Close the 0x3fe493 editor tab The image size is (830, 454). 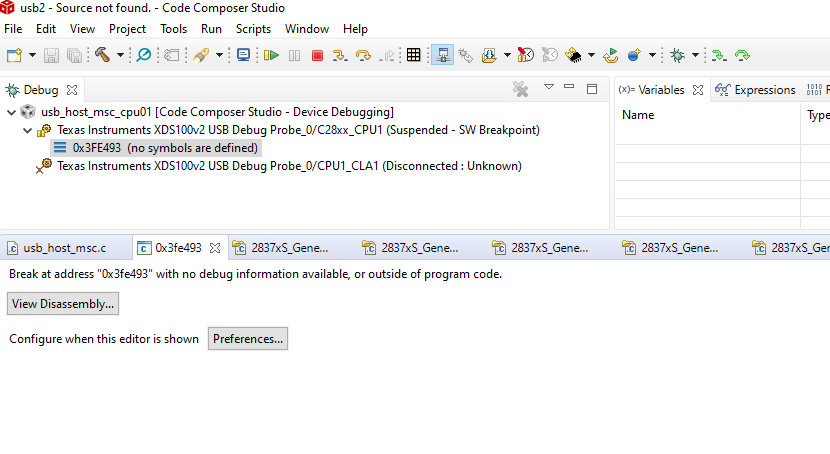point(215,248)
